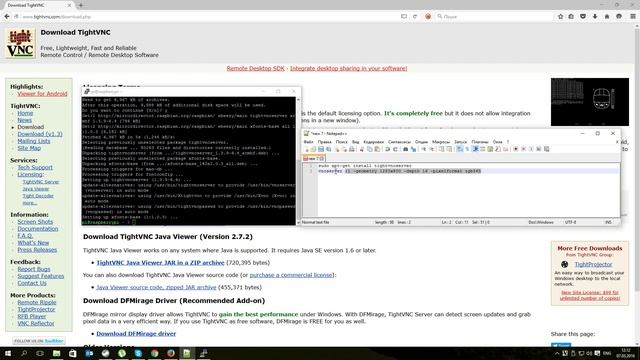Open the purchase a commercial license link
Screen dimensions: 640x360
pos(291,275)
